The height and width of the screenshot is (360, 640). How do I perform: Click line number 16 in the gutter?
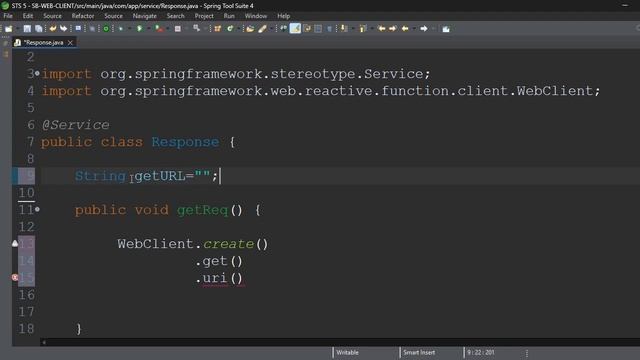coord(27,295)
